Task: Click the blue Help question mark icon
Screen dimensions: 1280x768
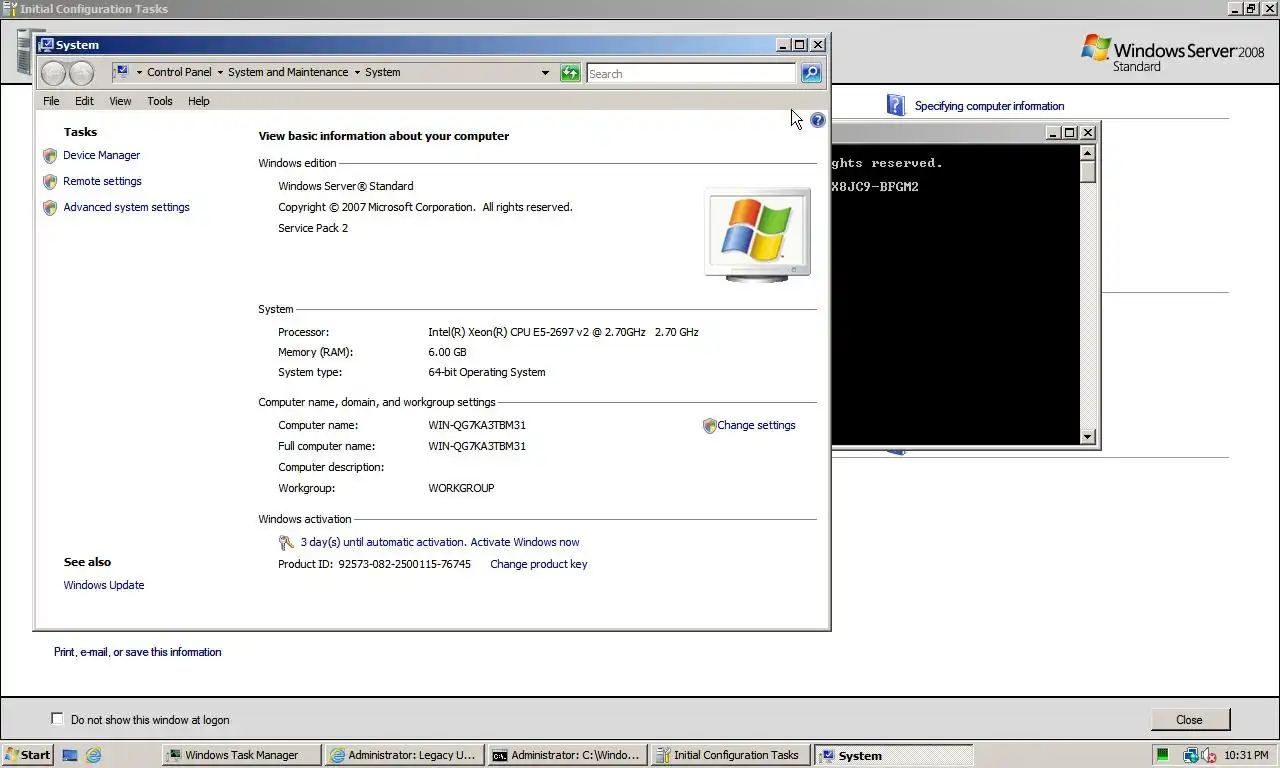Action: pyautogui.click(x=818, y=120)
